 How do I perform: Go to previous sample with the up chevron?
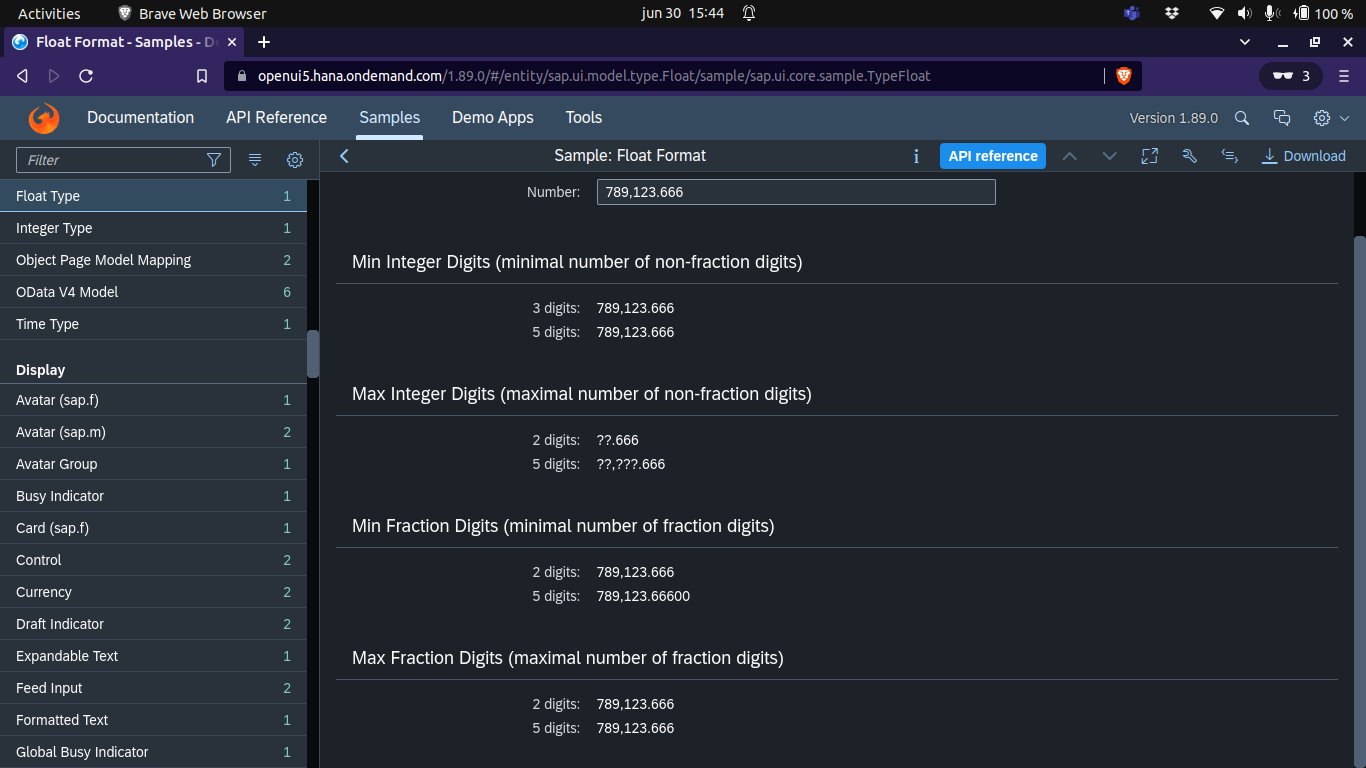point(1069,156)
